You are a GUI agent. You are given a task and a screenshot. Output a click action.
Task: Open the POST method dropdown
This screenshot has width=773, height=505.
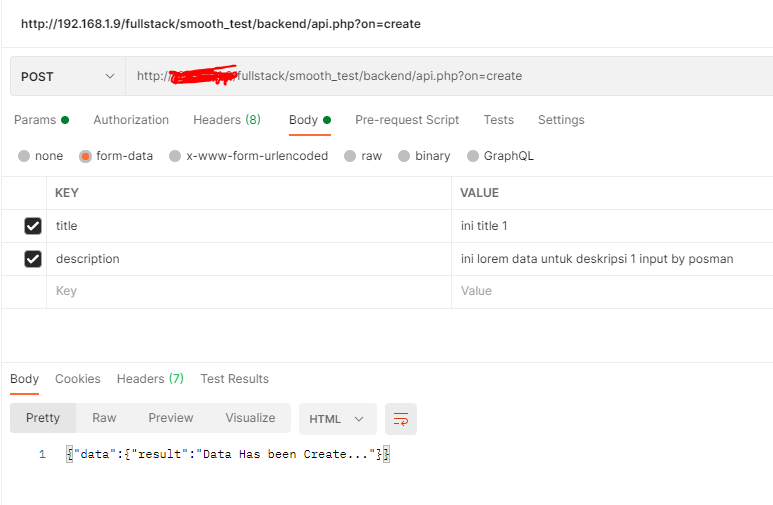(x=68, y=76)
